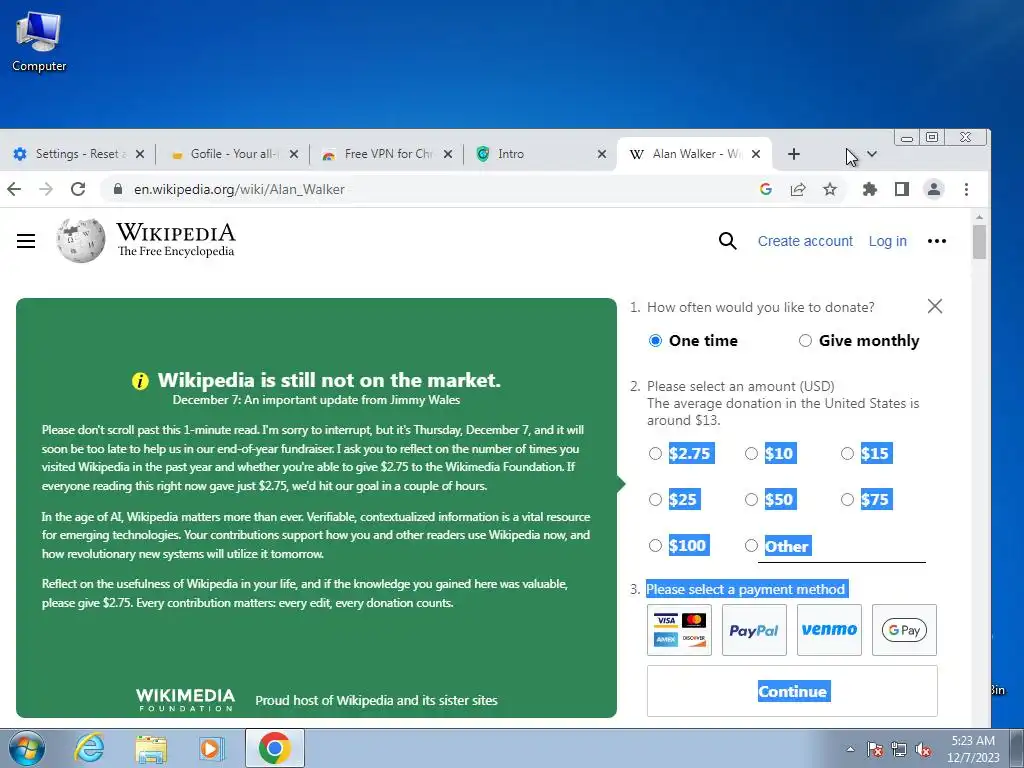This screenshot has height=768, width=1024.
Task: Open the Wikipedia hamburger main menu
Action: pos(26,241)
